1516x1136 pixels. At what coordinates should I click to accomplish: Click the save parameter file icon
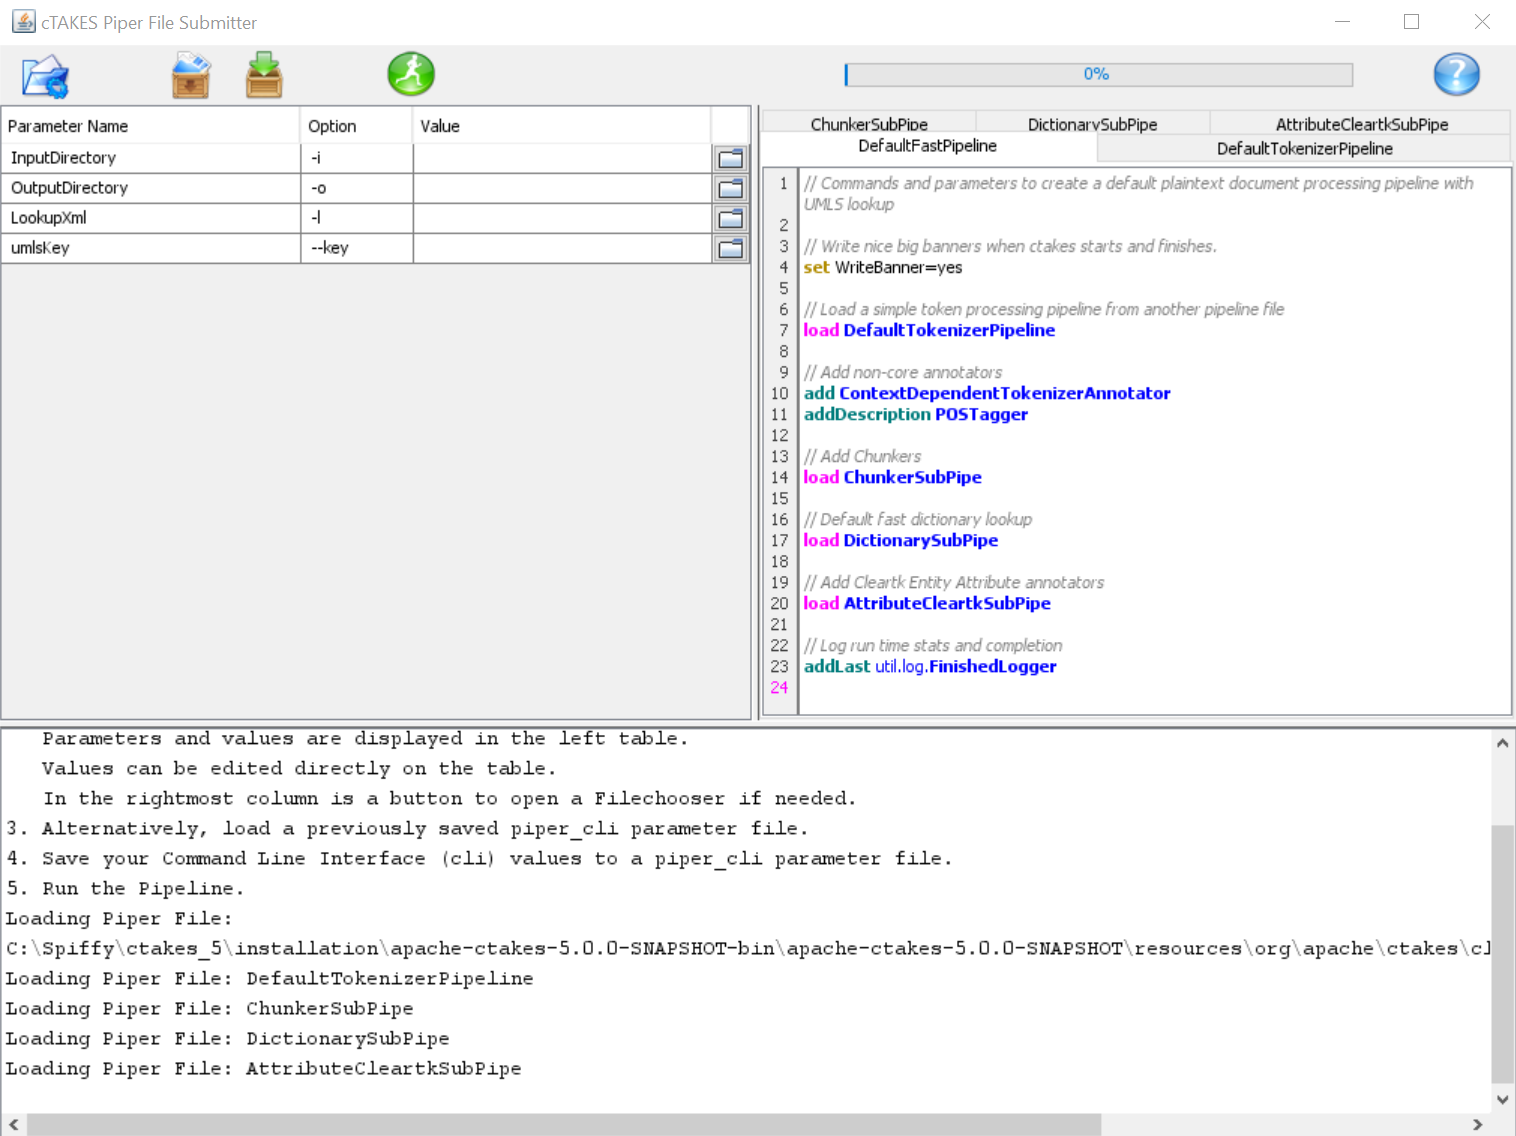point(264,76)
